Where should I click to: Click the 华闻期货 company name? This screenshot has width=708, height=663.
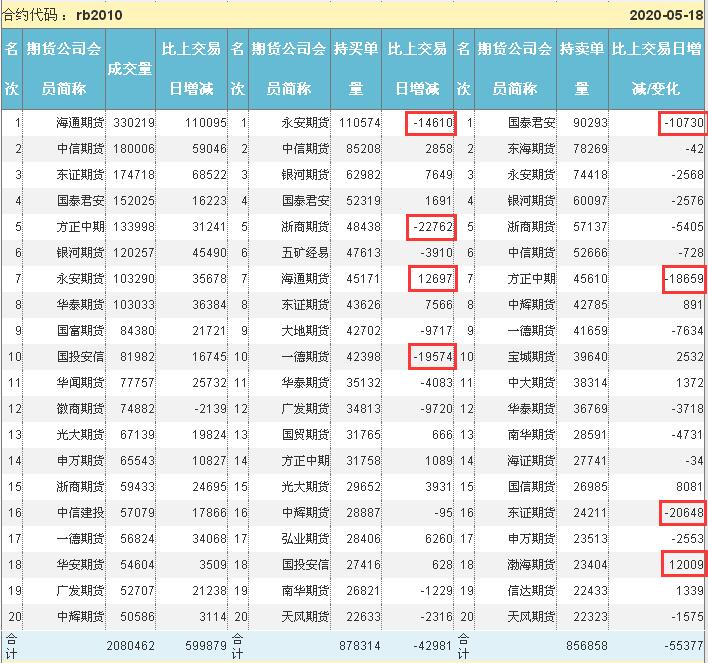[x=80, y=383]
